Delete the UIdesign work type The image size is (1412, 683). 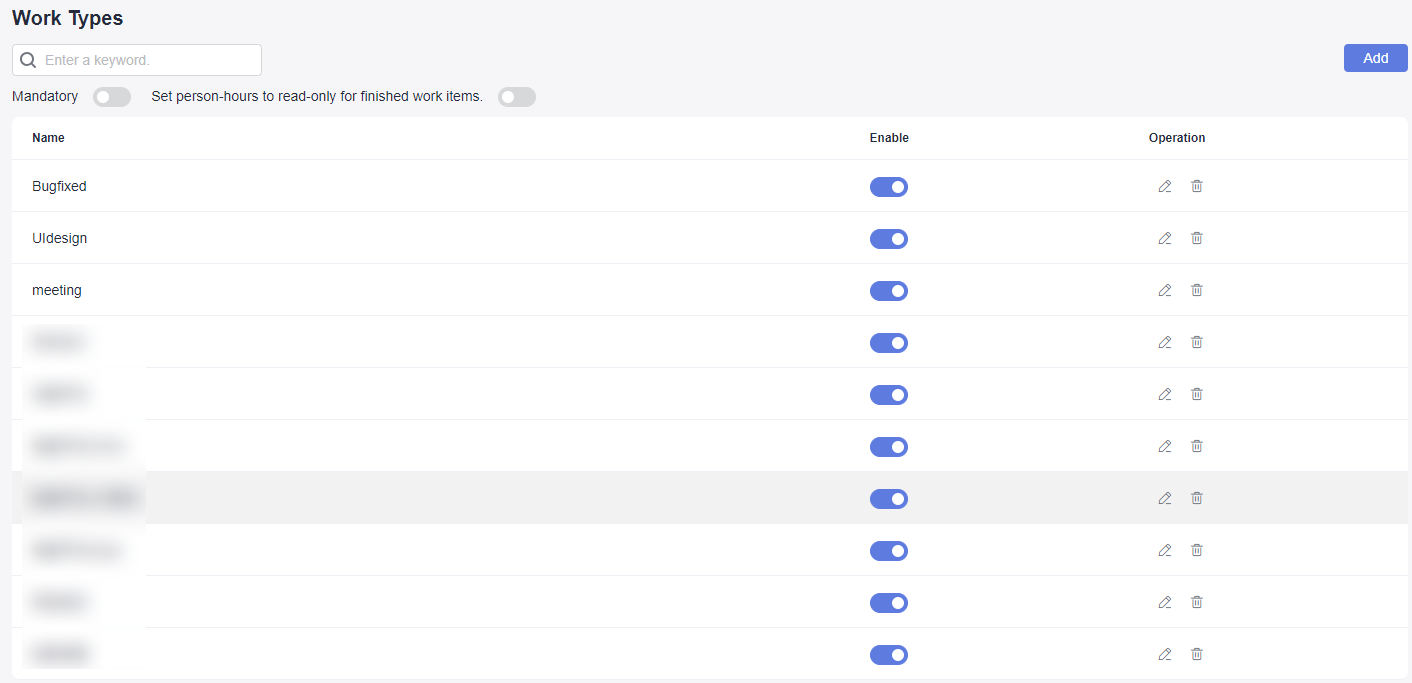tap(1196, 238)
